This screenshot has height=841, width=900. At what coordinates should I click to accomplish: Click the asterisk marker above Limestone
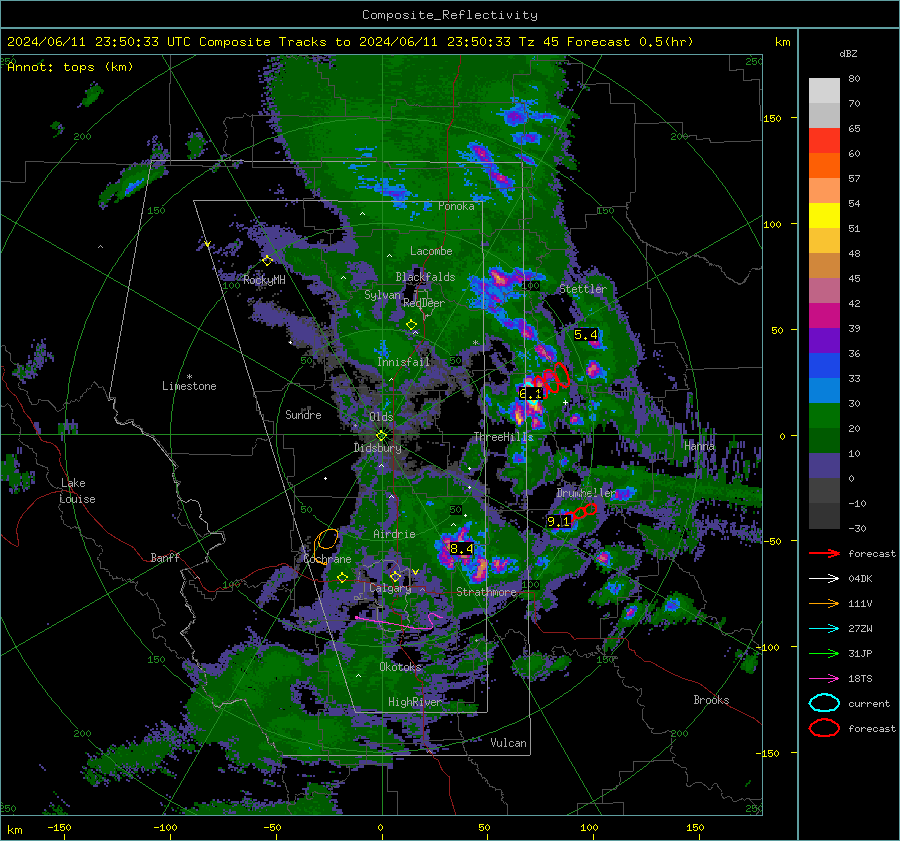189,377
